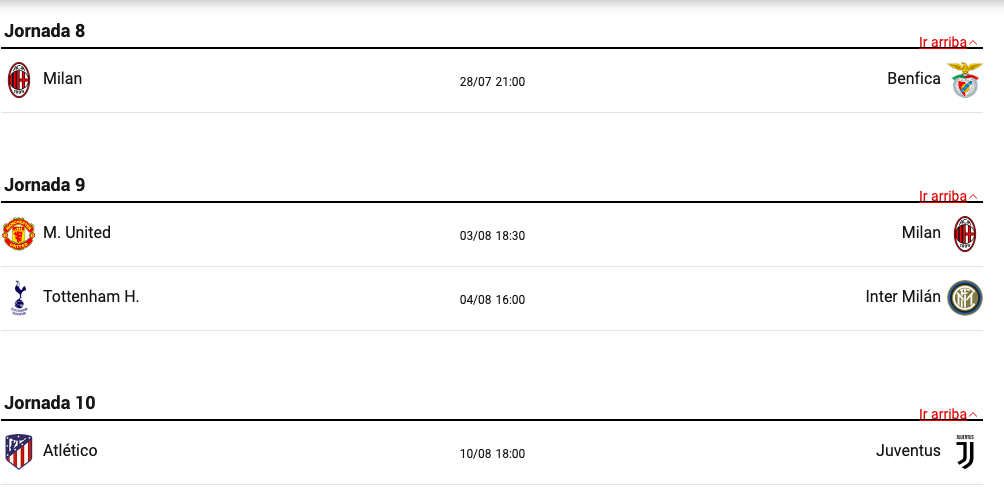This screenshot has width=1004, height=488.
Task: Open the 03/08 18:30 match details
Action: [x=492, y=236]
